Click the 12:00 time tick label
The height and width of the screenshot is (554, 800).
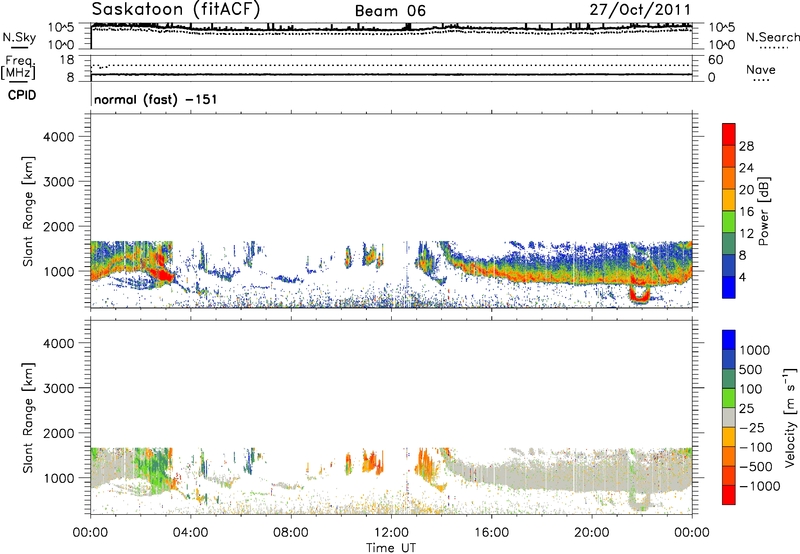[x=391, y=533]
